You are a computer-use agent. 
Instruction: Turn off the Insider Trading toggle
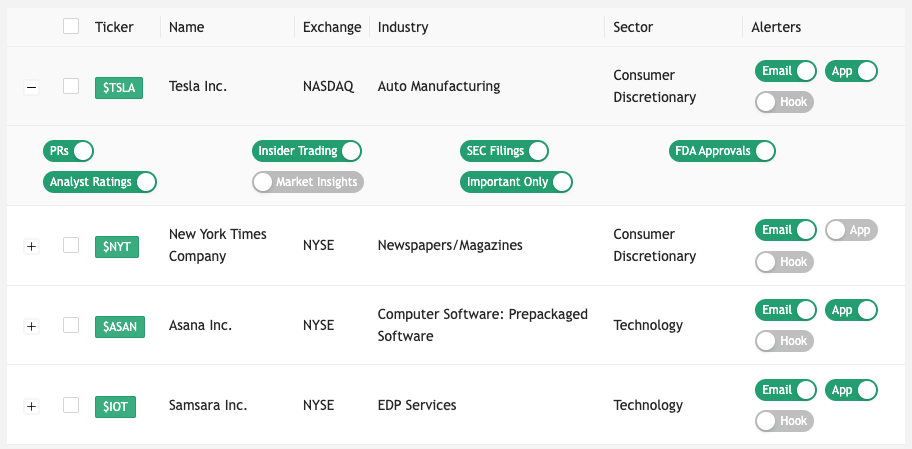[x=307, y=151]
